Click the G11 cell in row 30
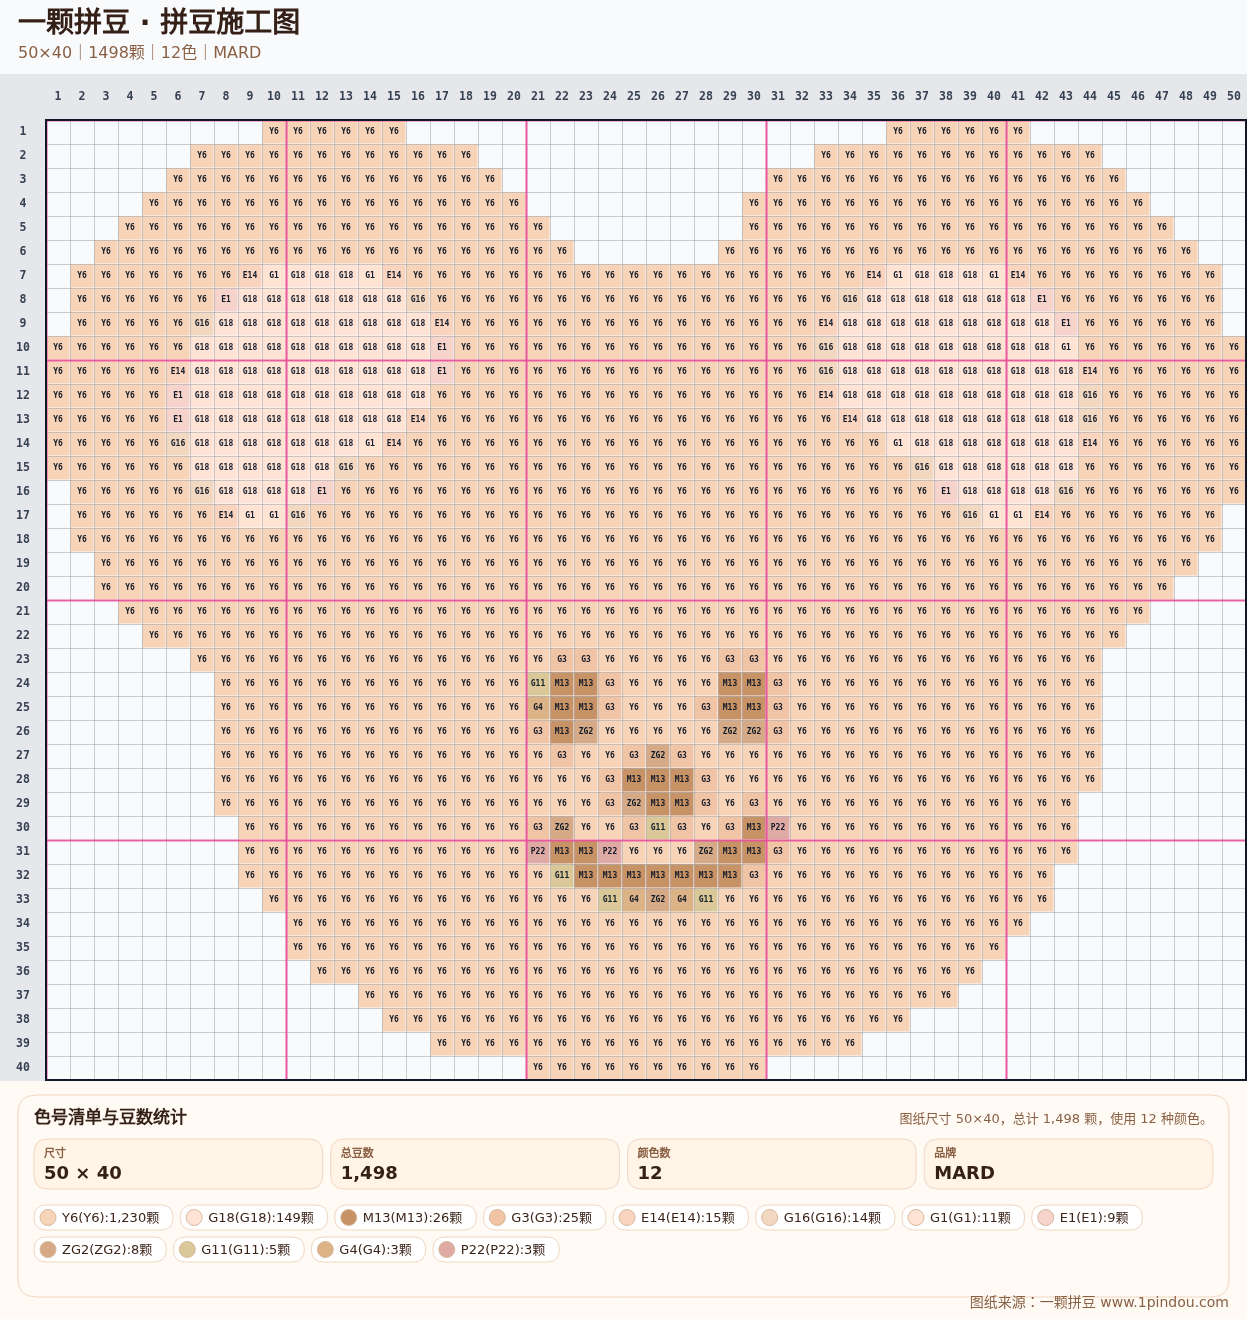This screenshot has height=1319, width=1247. click(658, 827)
